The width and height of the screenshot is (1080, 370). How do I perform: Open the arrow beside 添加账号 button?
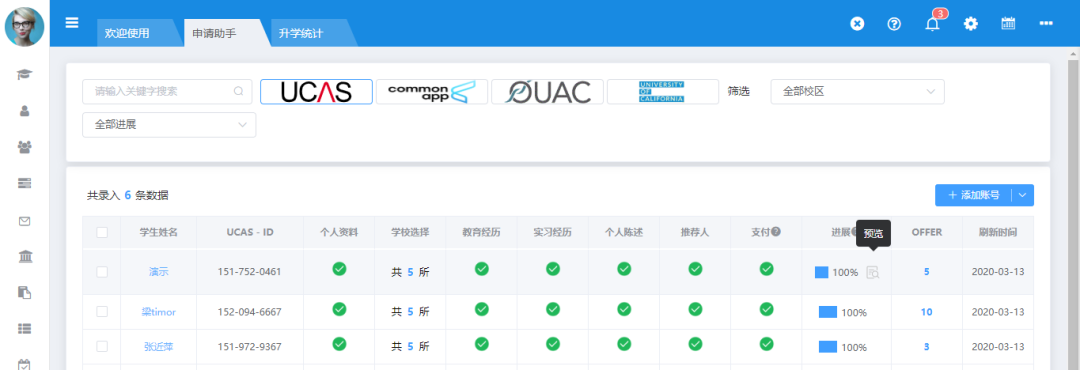click(x=1023, y=195)
